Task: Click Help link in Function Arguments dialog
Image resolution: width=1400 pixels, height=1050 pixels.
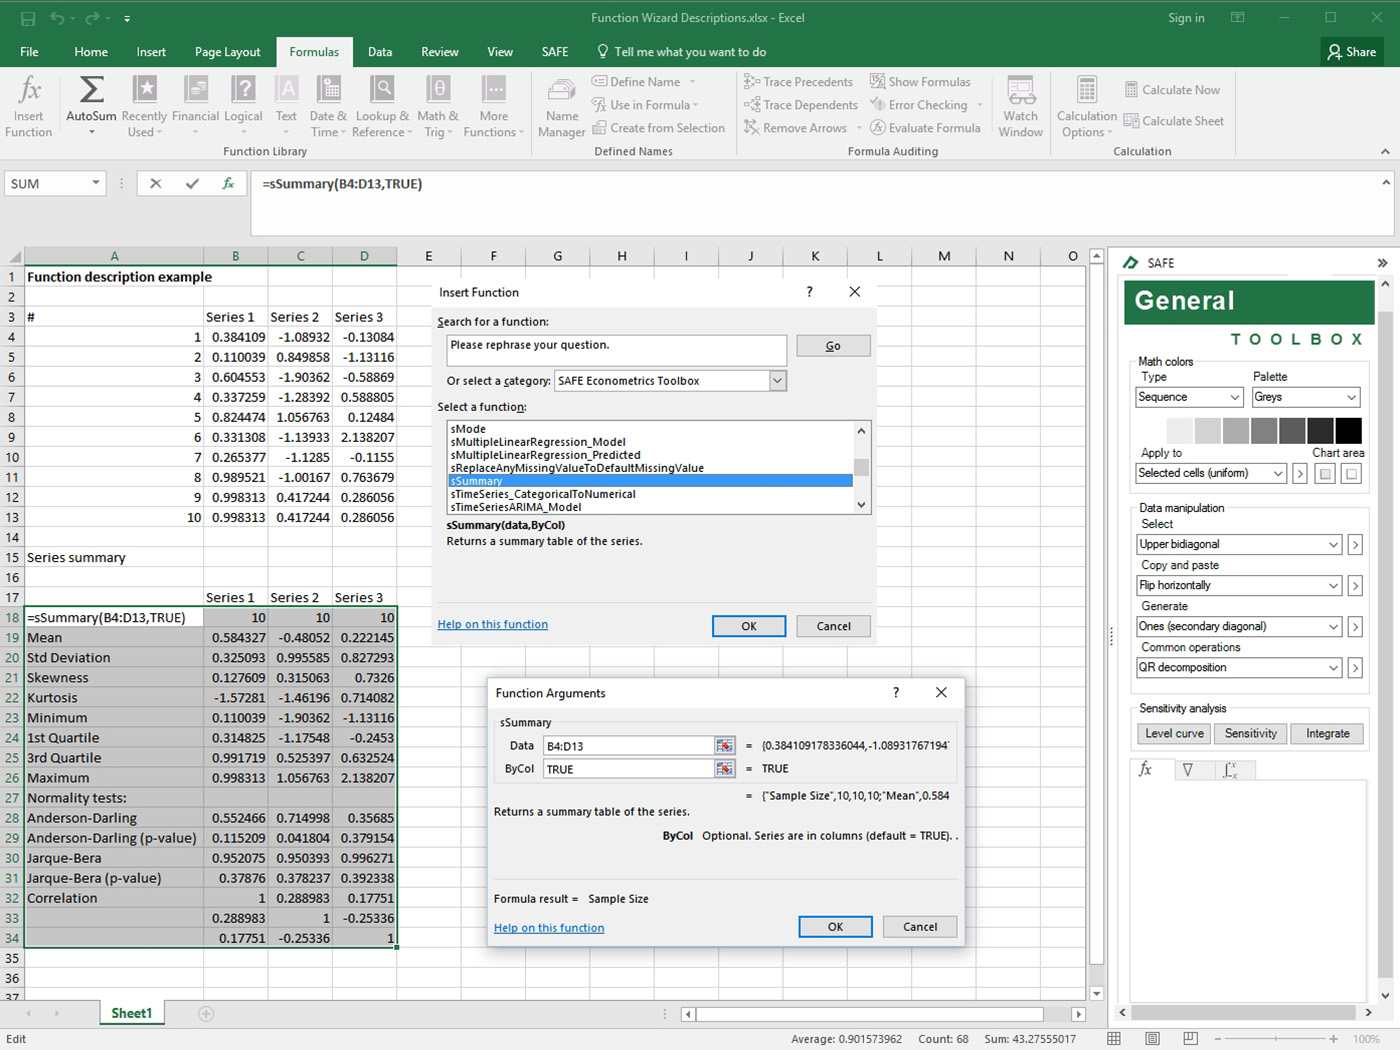Action: pos(549,928)
